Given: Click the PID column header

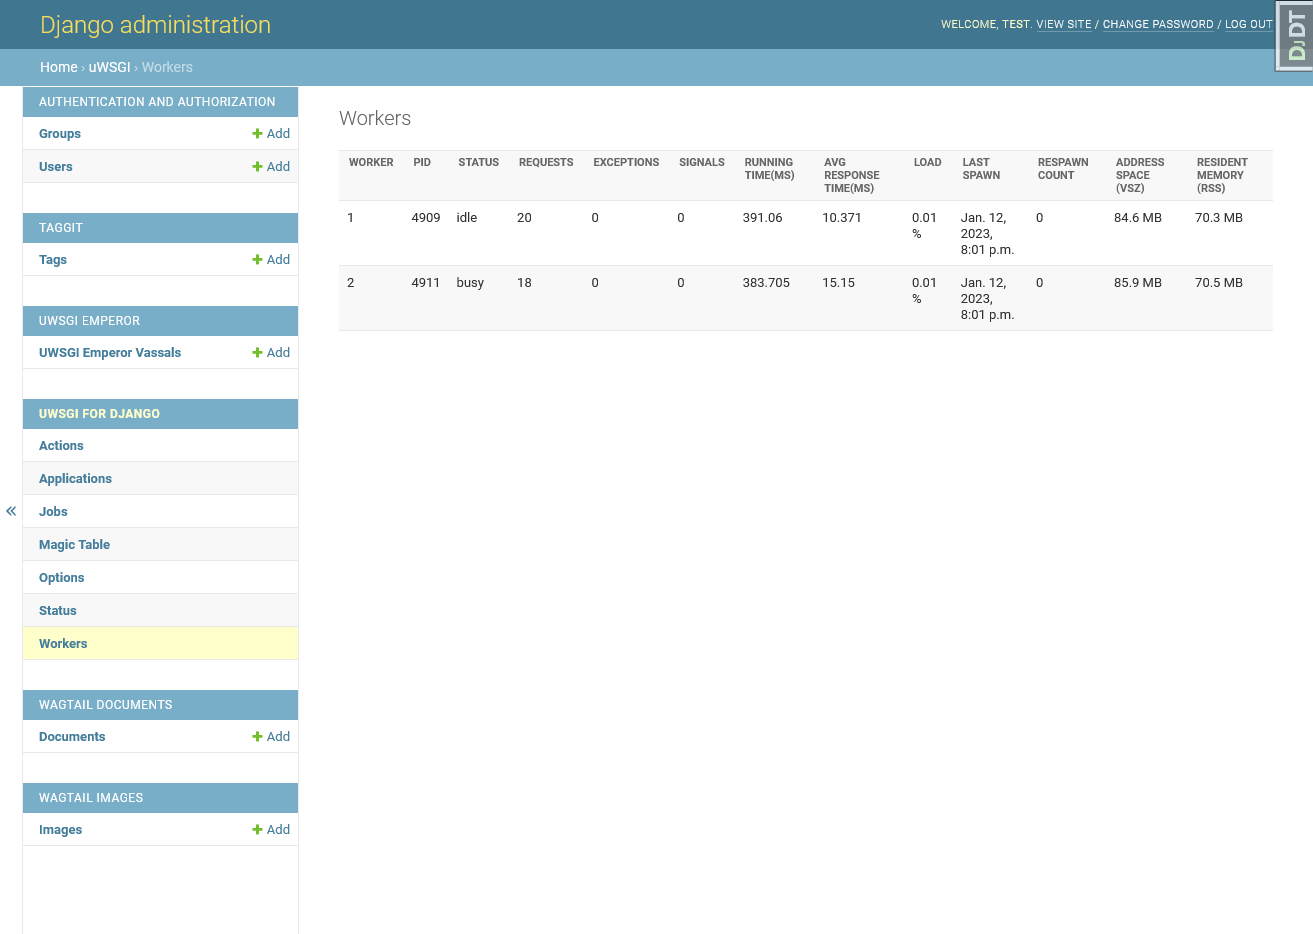Looking at the screenshot, I should coord(422,162).
